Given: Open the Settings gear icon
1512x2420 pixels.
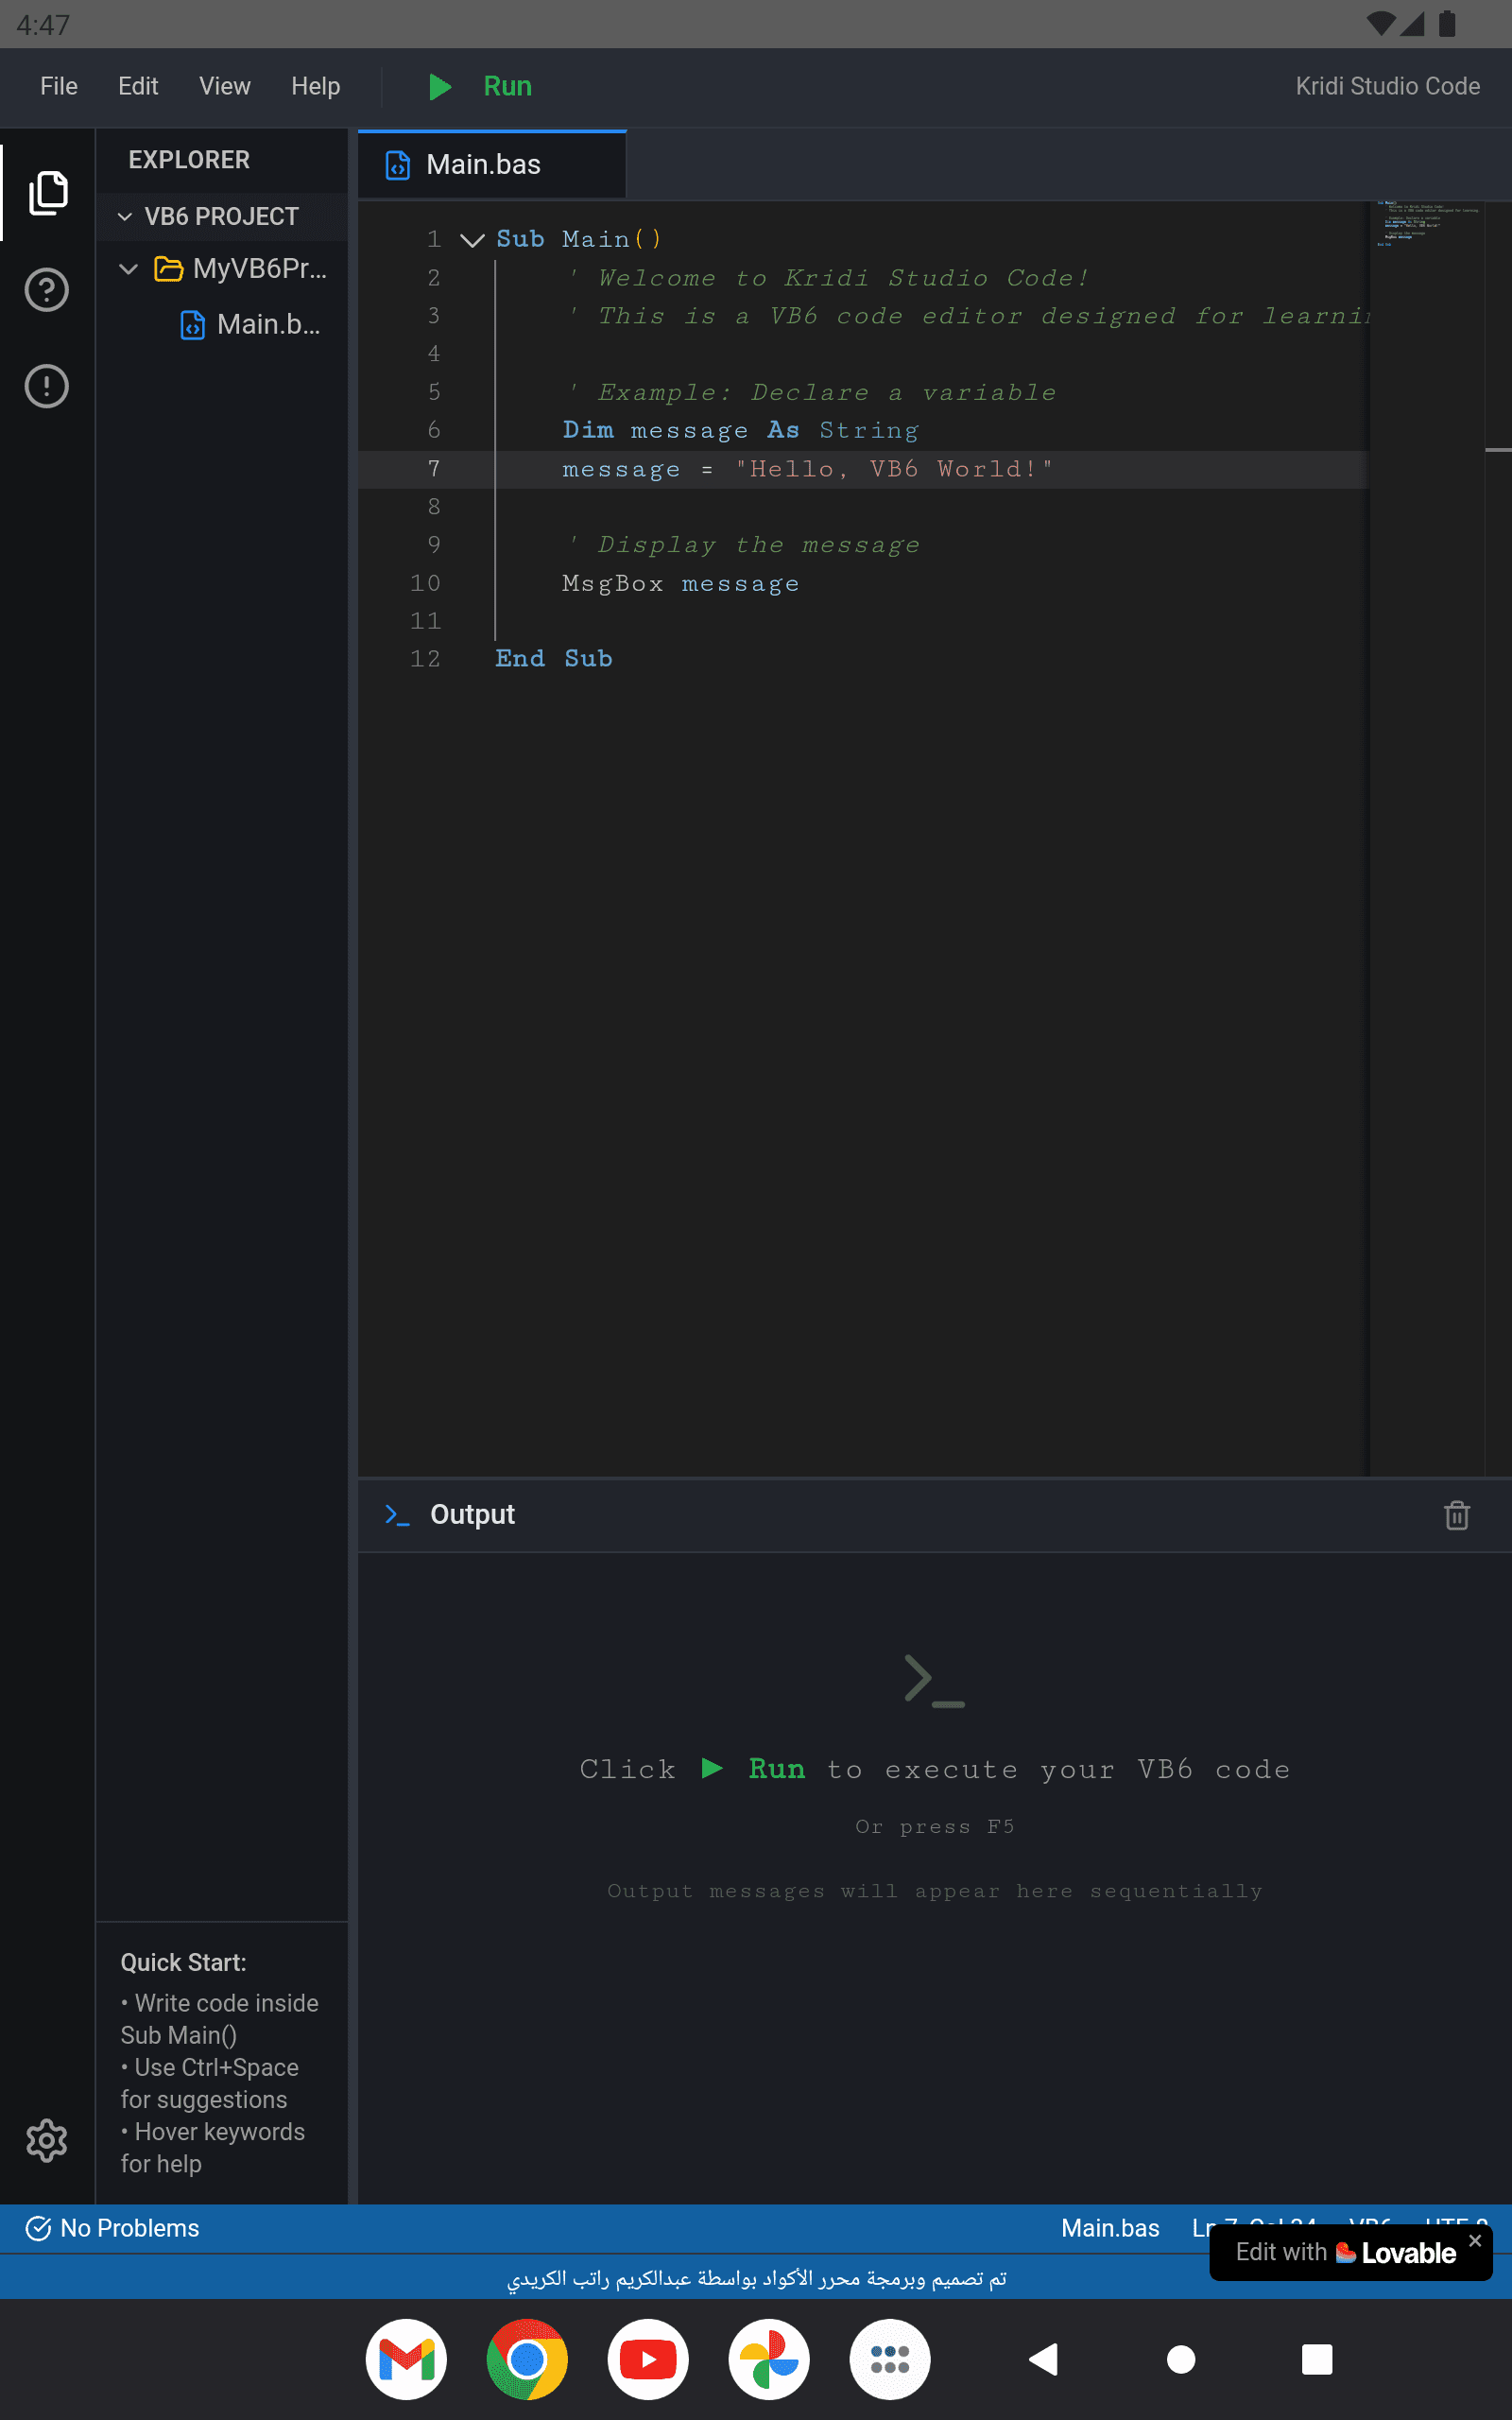Looking at the screenshot, I should tap(47, 2139).
